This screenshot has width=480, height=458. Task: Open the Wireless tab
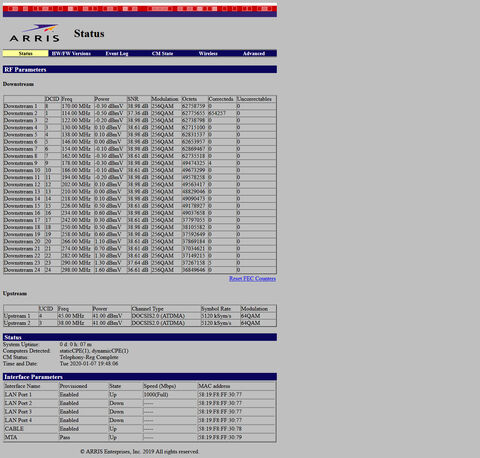pos(208,53)
